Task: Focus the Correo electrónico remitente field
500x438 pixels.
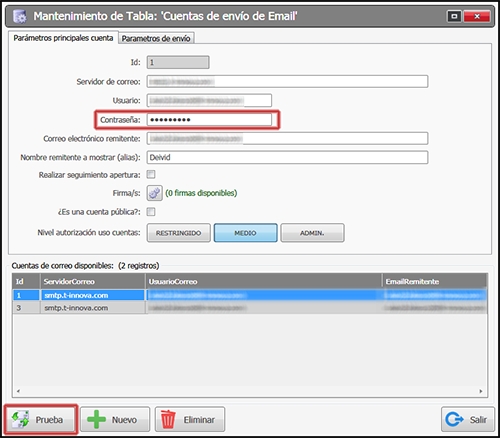Action: (x=287, y=138)
